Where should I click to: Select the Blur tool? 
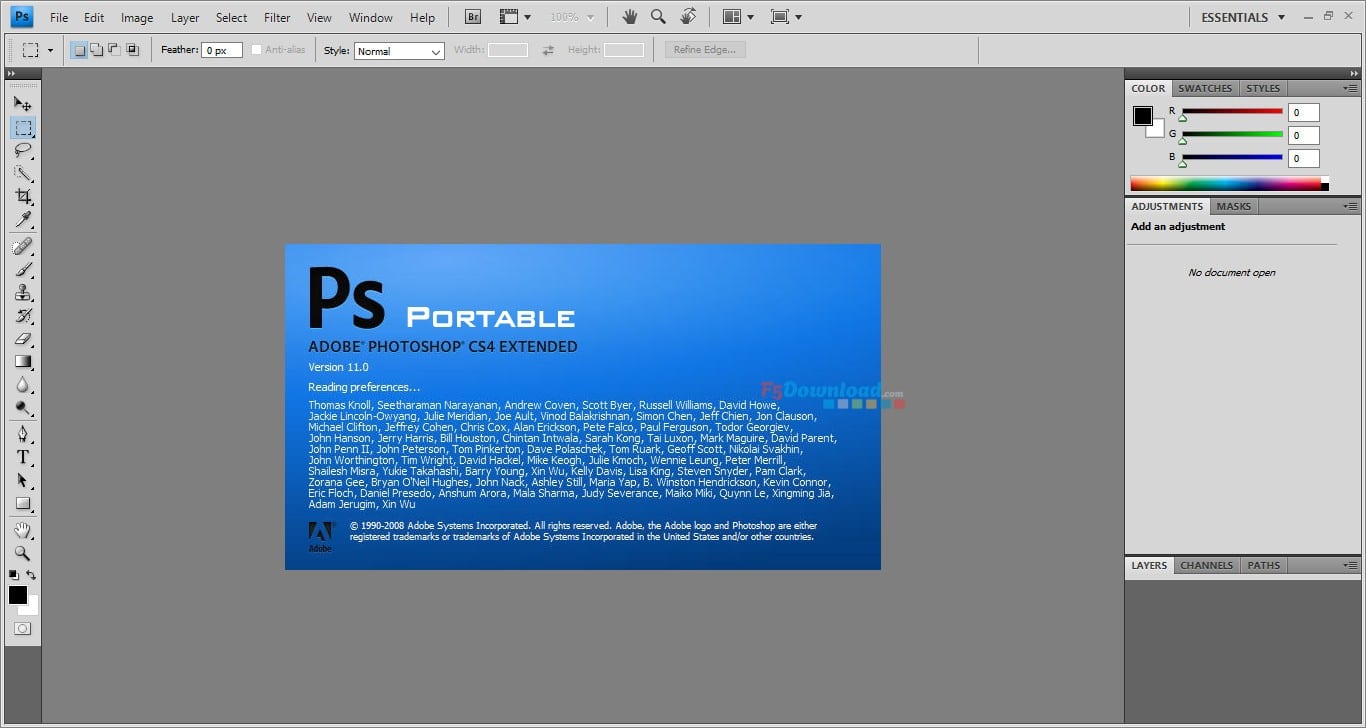(22, 385)
